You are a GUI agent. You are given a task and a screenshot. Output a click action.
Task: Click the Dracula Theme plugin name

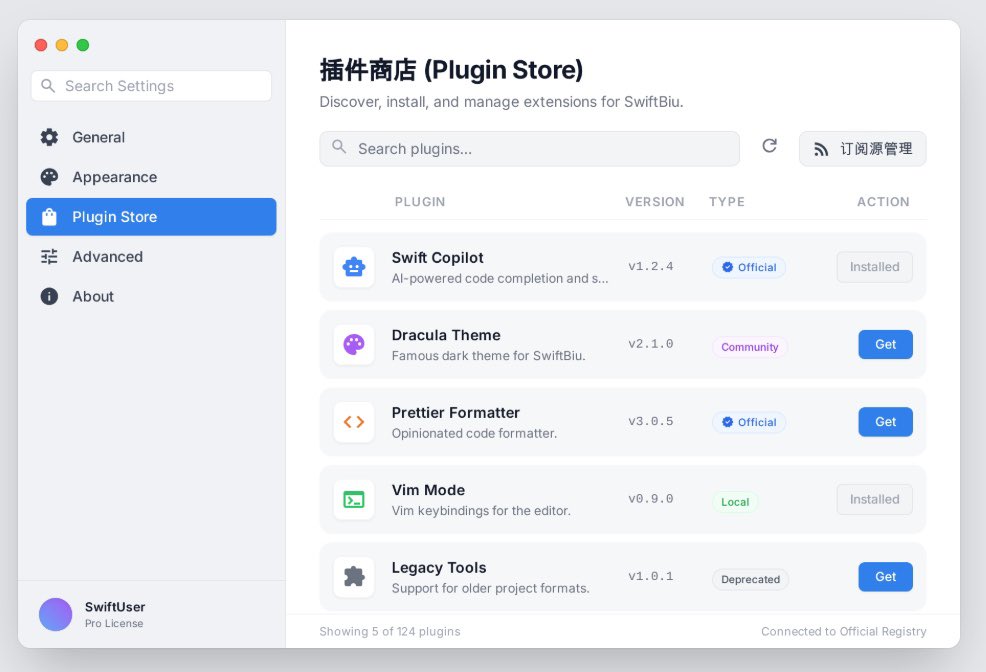[x=446, y=335]
